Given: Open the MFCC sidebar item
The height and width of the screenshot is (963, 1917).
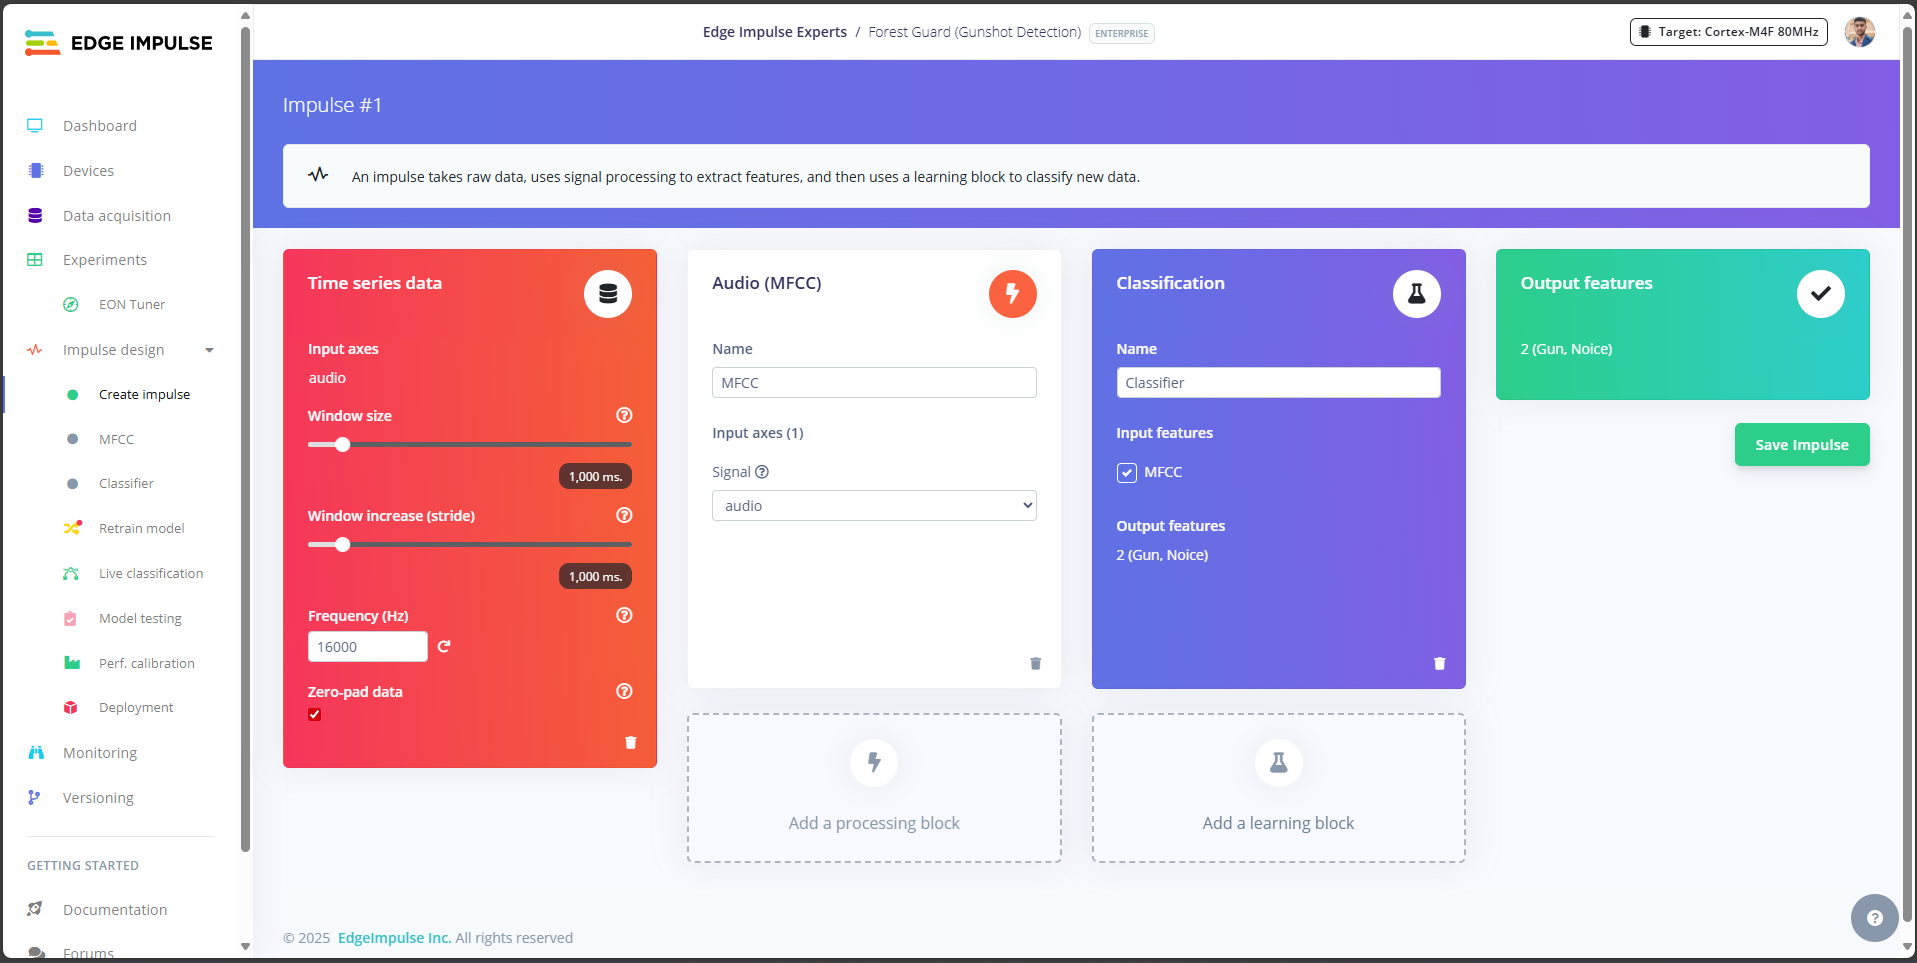Looking at the screenshot, I should click(x=116, y=439).
